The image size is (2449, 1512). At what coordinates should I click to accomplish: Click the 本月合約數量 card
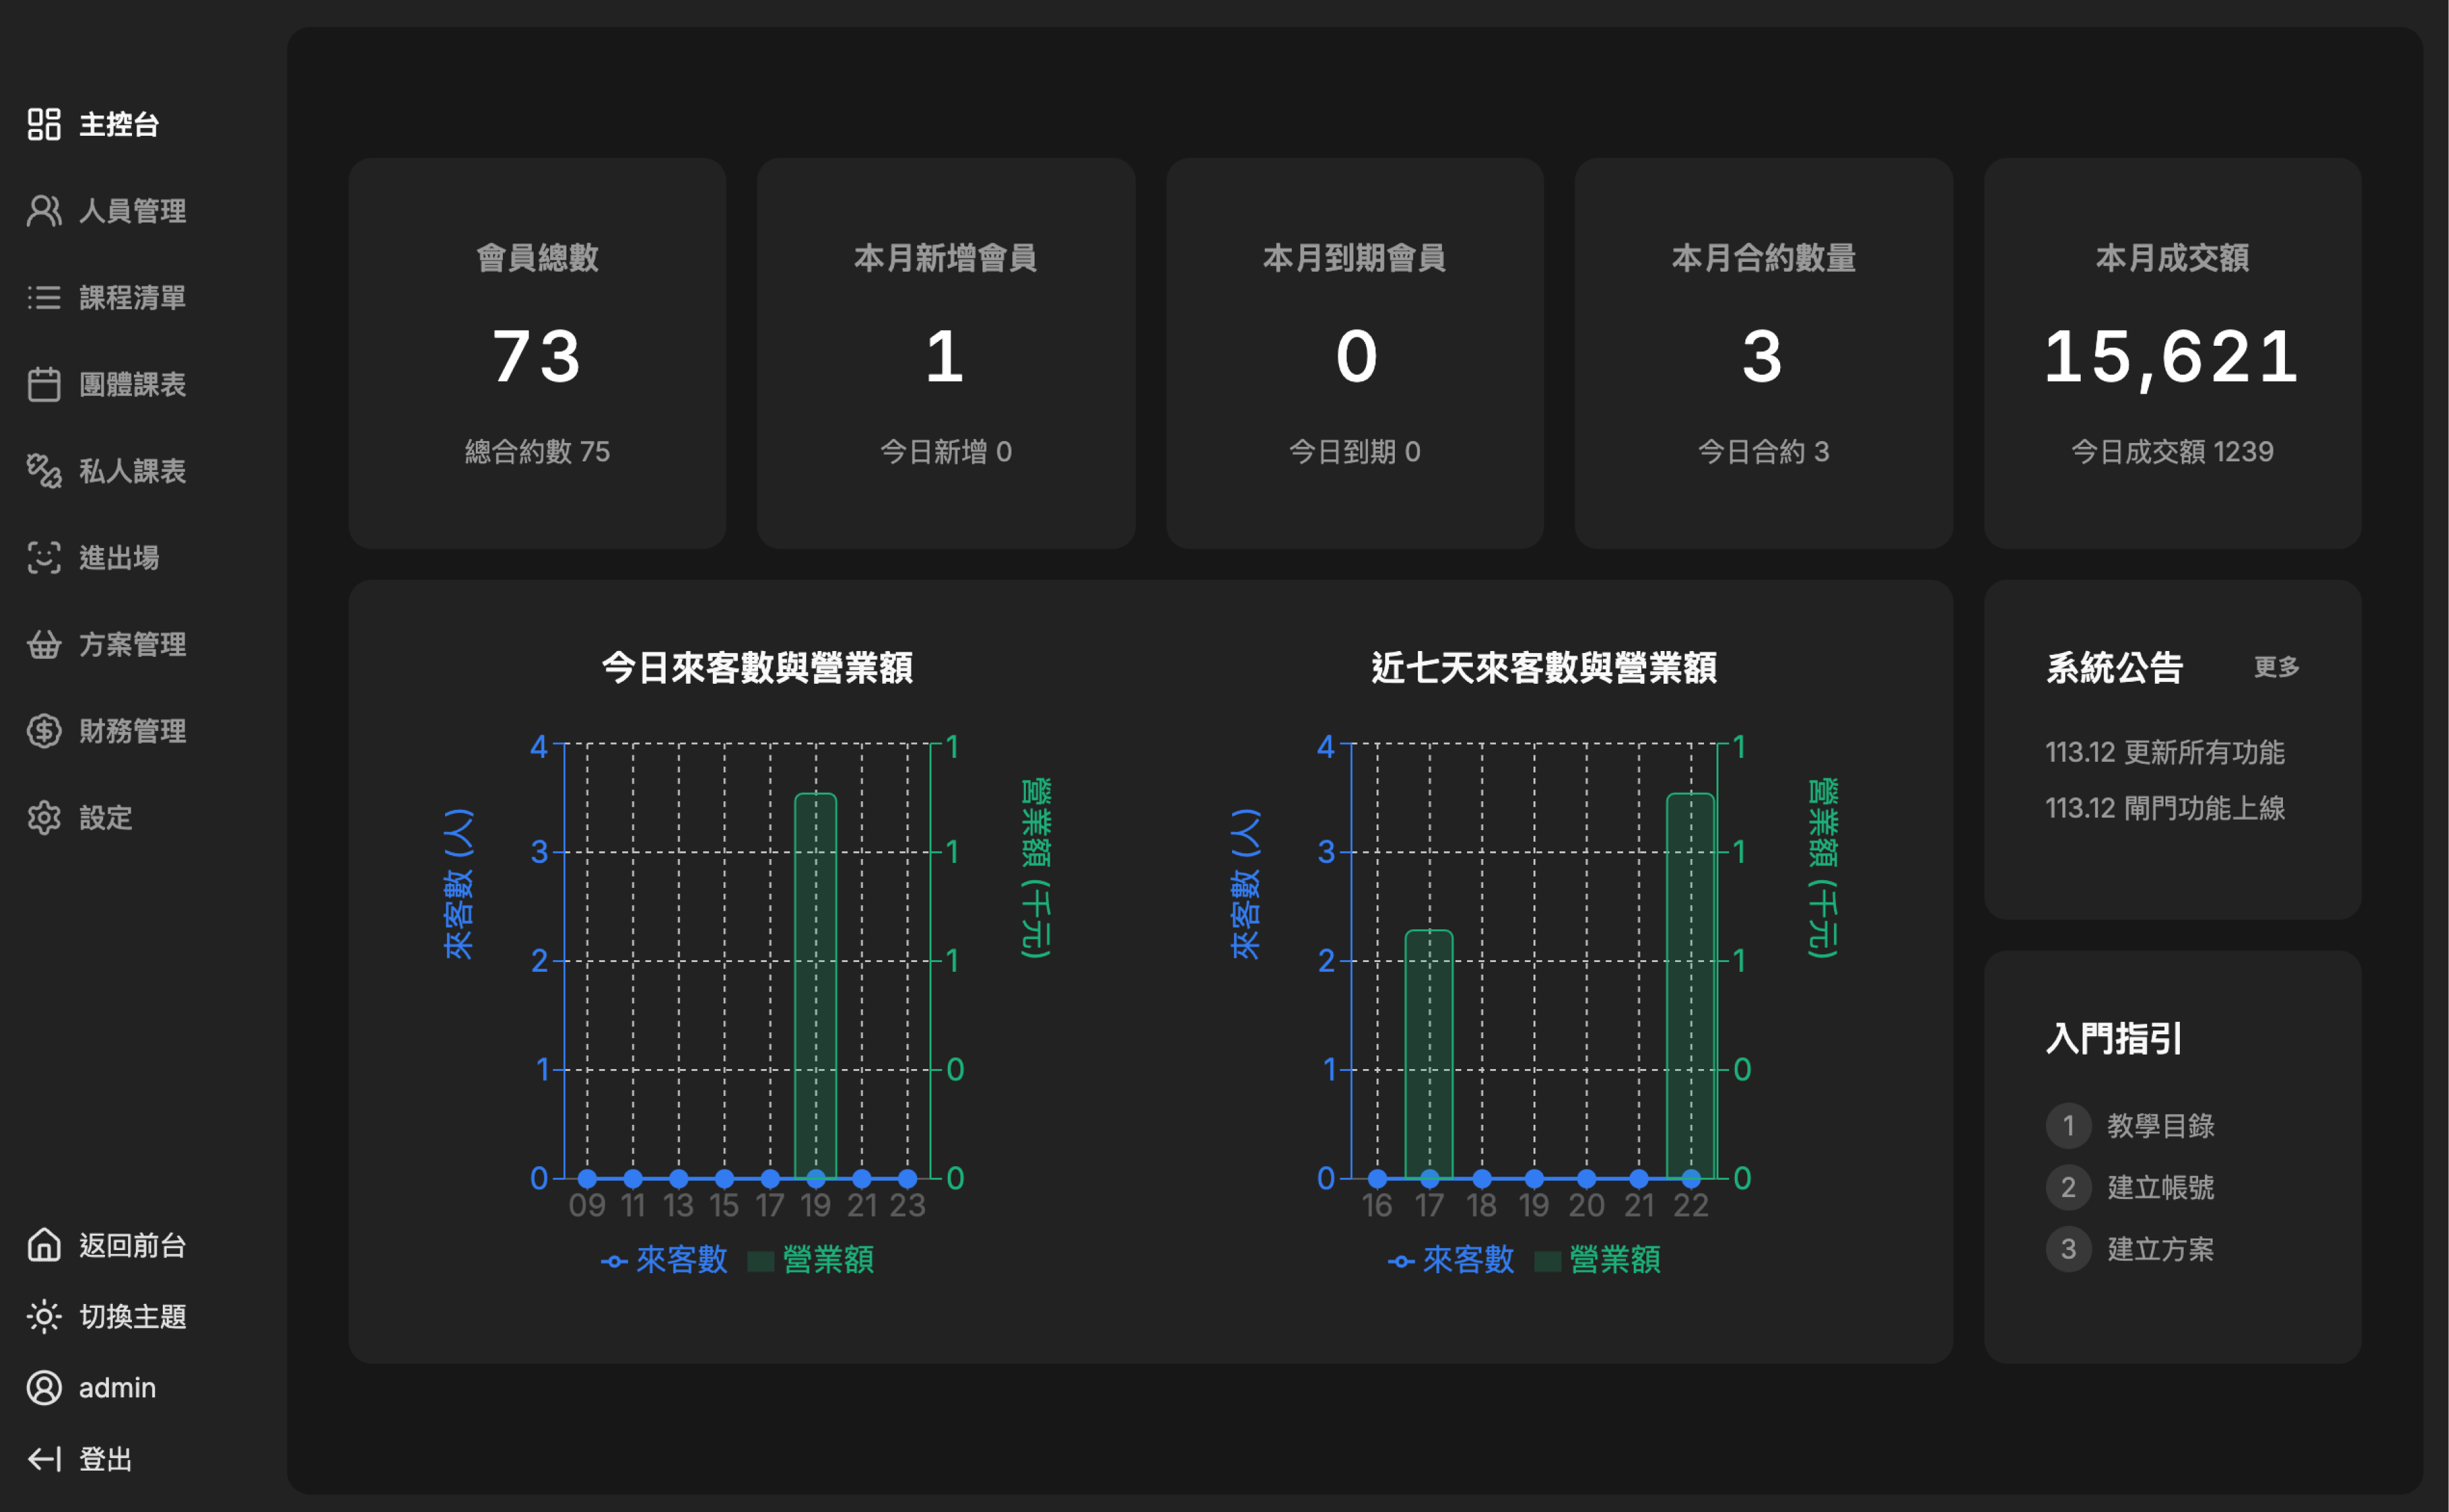click(1764, 353)
